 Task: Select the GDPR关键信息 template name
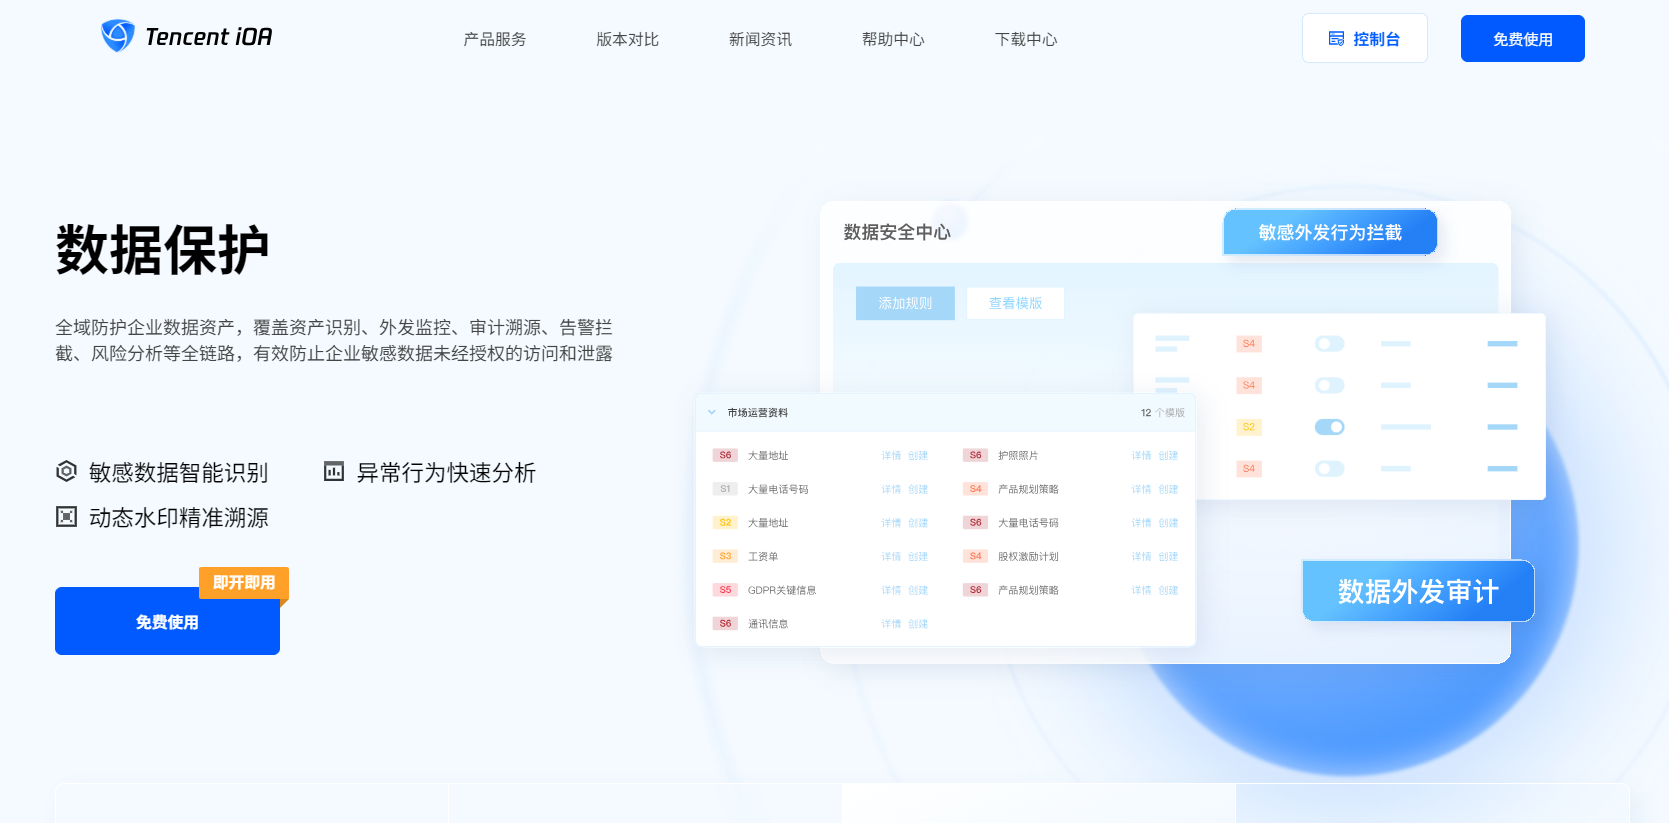(x=782, y=590)
